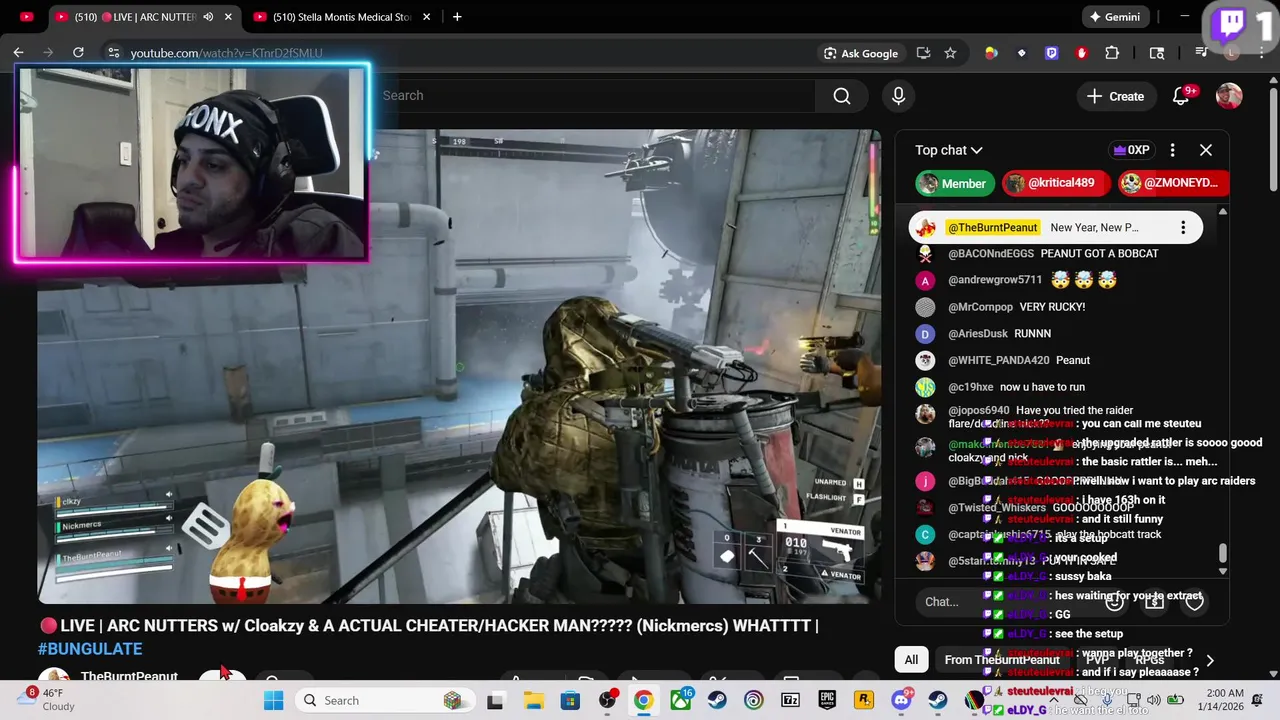This screenshot has width=1280, height=720.
Task: Click the 0XP crown badge in chat
Action: [x=1131, y=150]
